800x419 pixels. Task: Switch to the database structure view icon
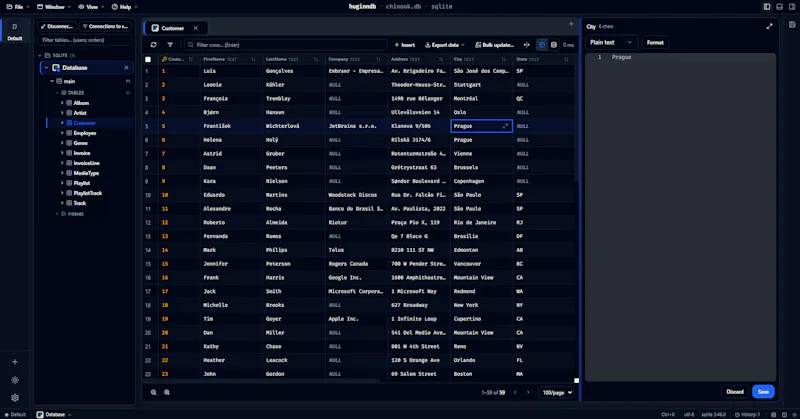point(554,45)
